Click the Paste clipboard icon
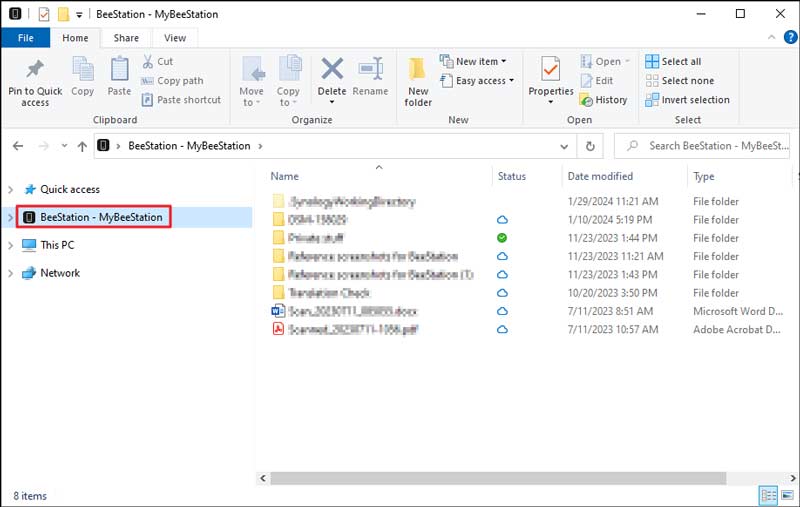800x507 pixels. tap(119, 69)
